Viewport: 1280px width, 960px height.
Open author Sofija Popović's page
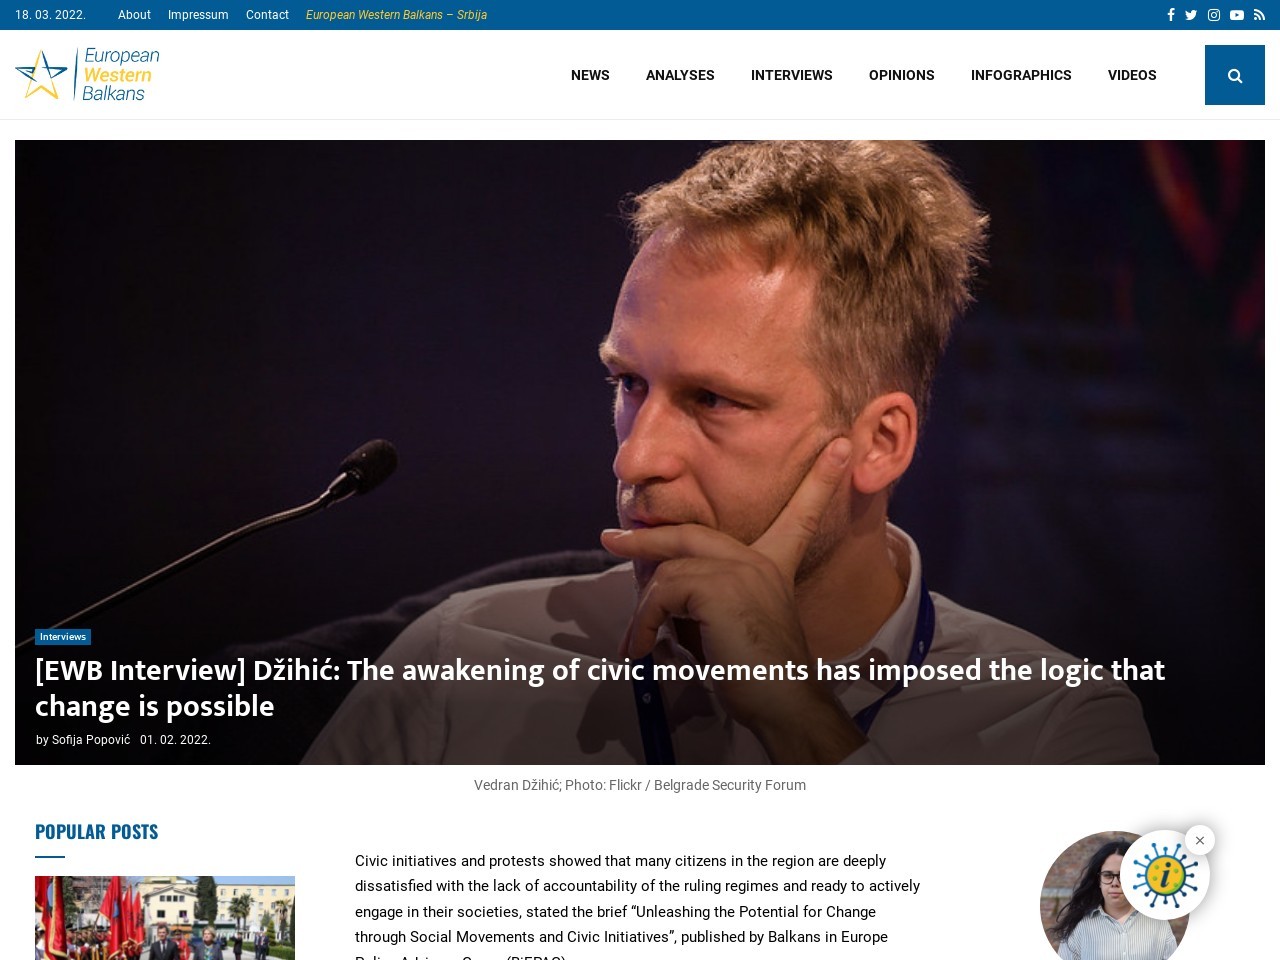pos(91,740)
